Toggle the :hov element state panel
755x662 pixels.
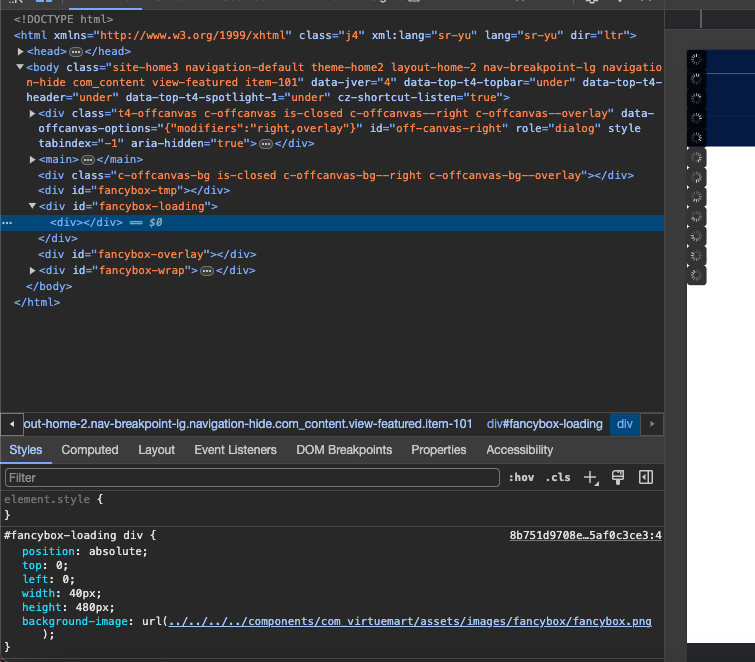pos(521,478)
